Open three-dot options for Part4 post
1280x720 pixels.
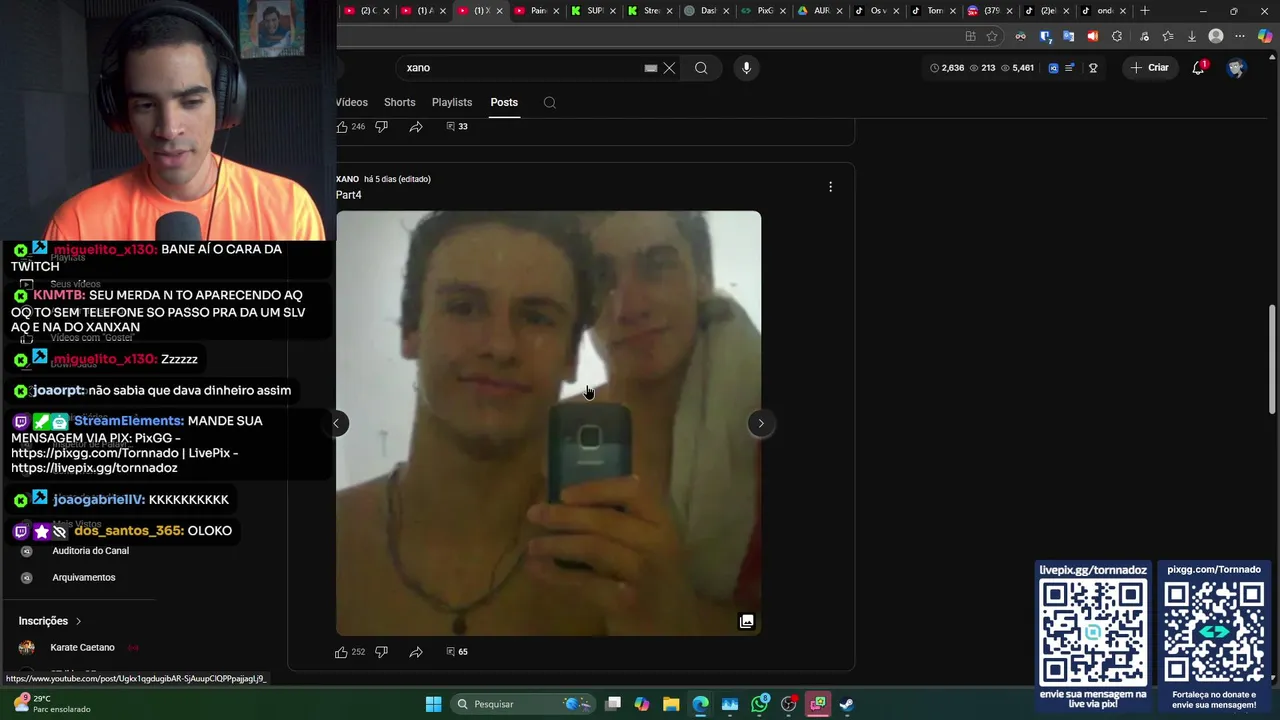[830, 186]
